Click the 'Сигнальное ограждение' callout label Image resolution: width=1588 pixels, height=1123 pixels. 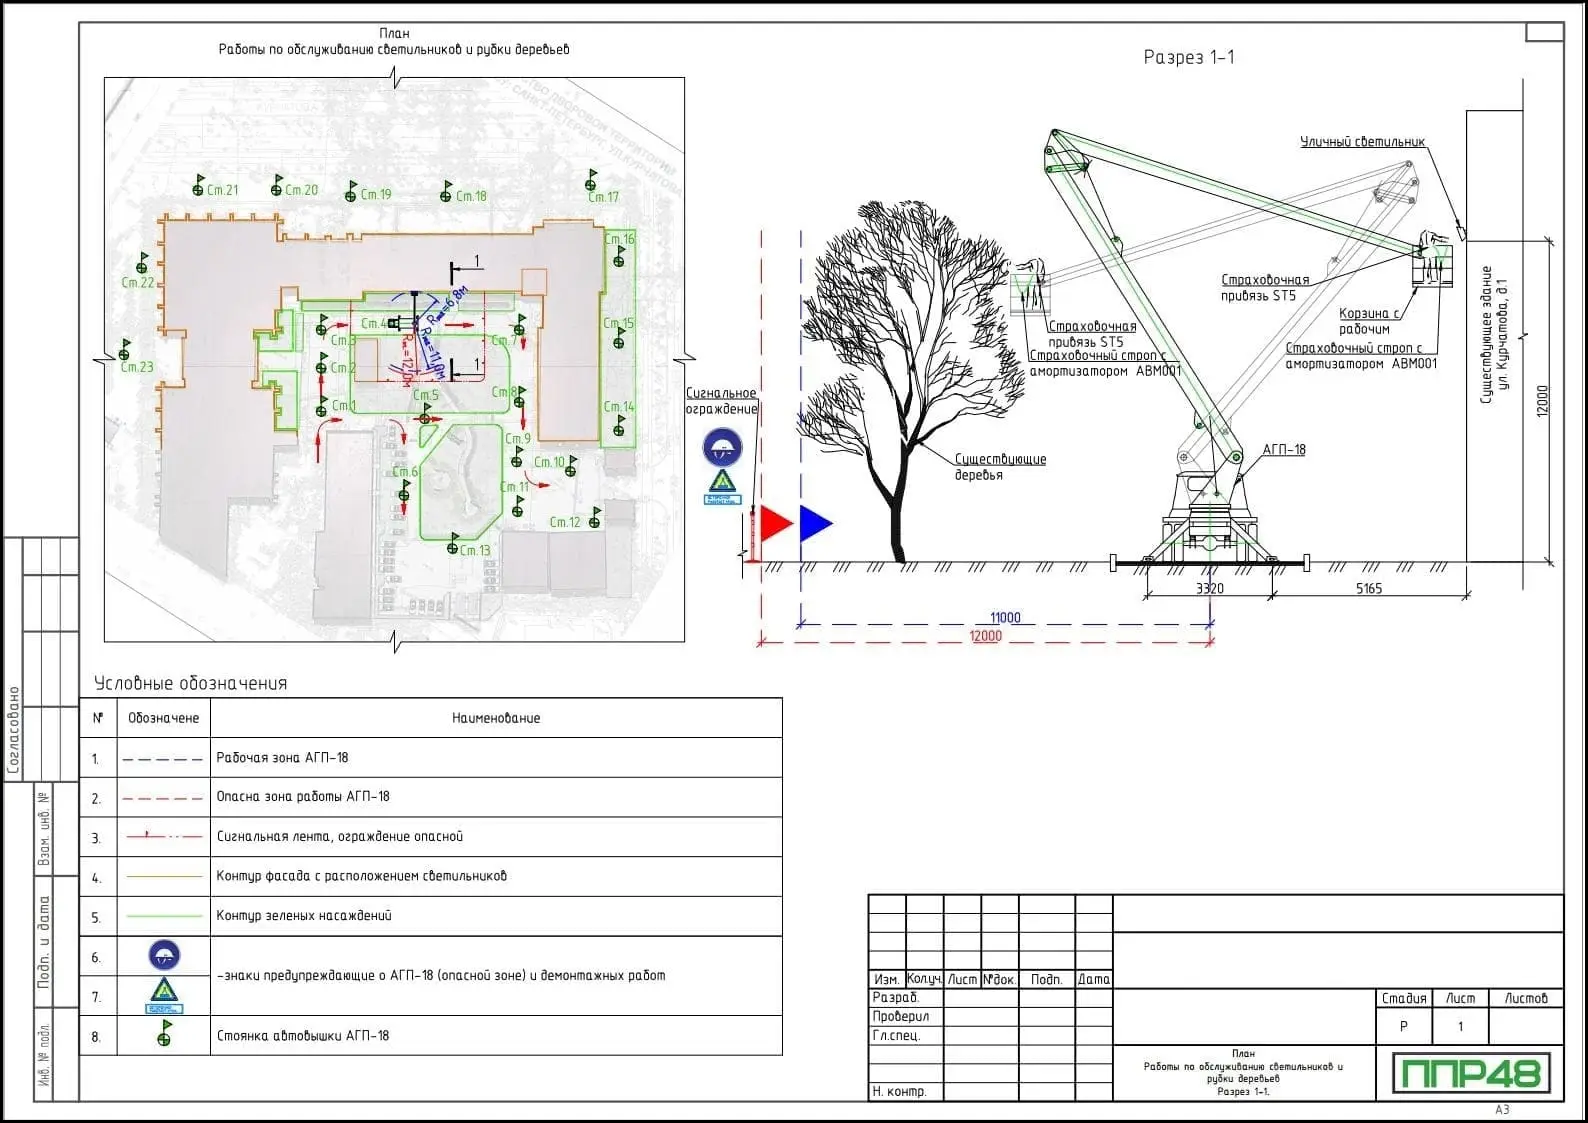[721, 401]
